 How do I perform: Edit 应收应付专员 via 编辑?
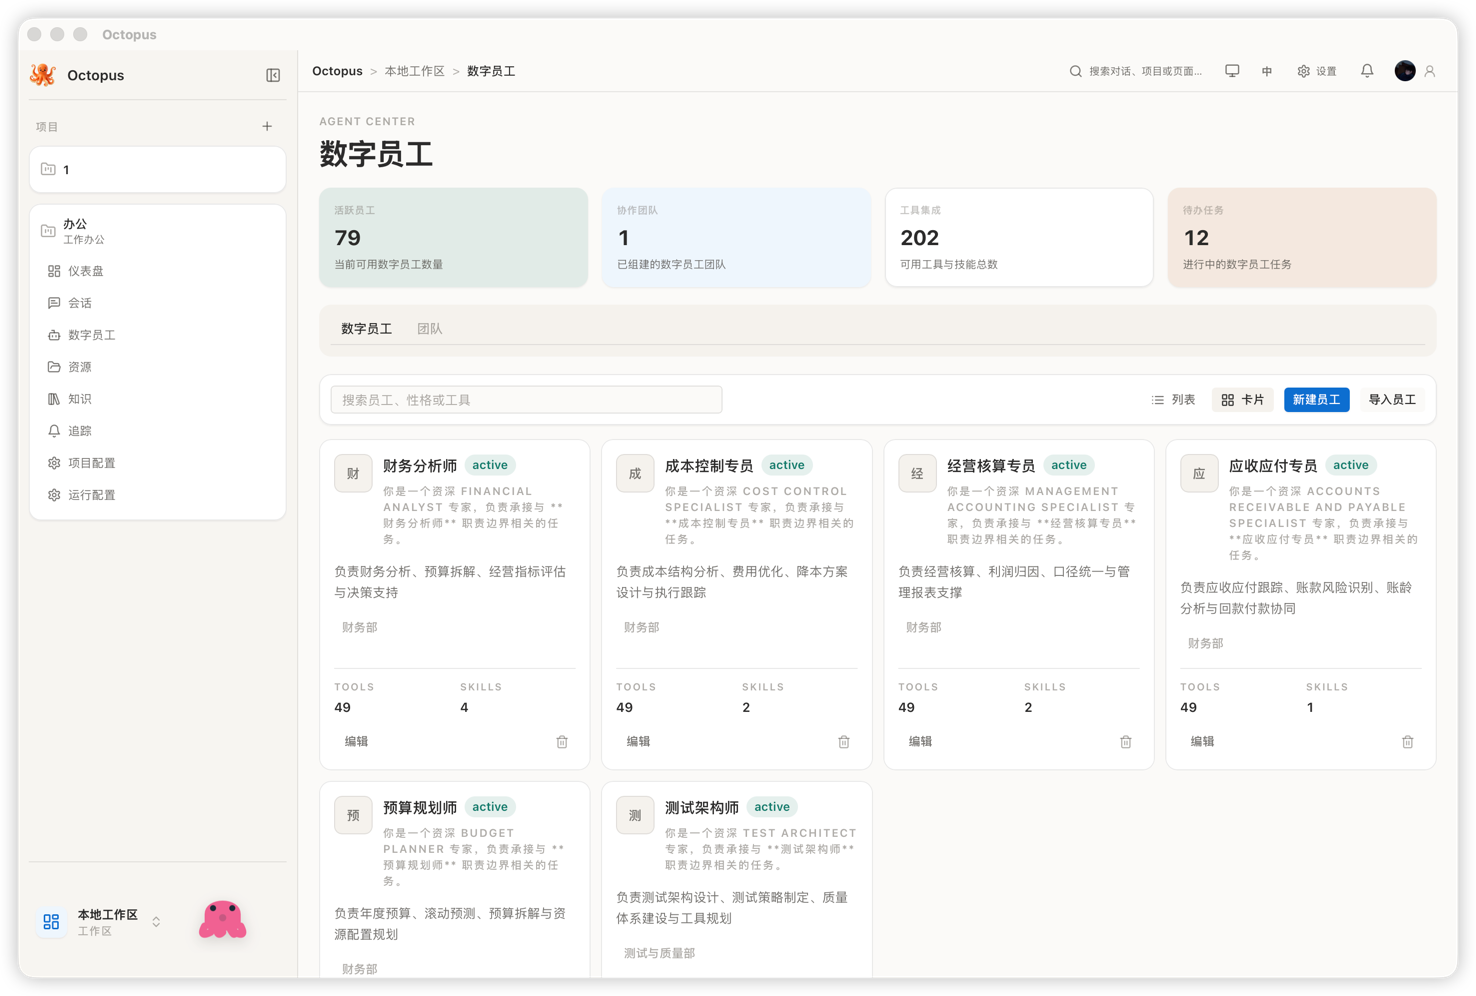1203,742
